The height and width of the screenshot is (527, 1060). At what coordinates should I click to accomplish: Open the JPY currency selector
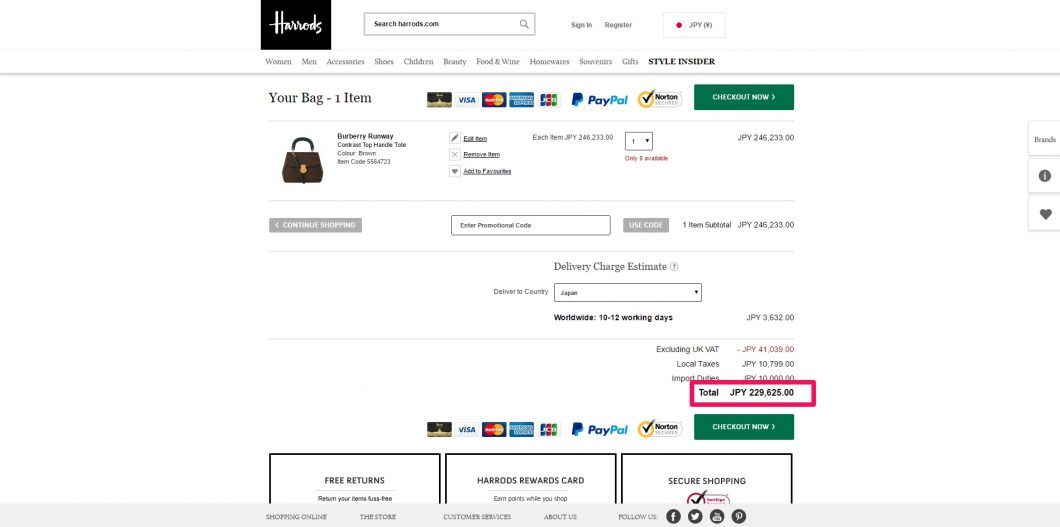[694, 25]
